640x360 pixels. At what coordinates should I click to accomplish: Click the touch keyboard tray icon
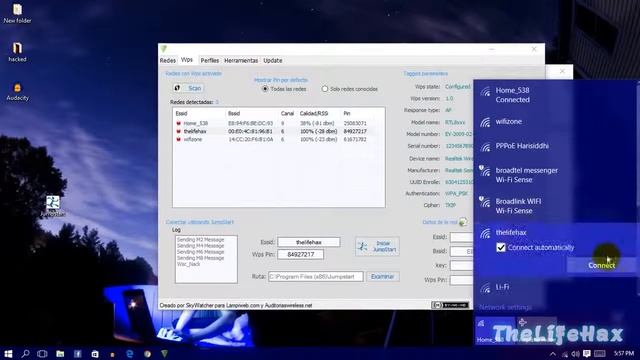pos(600,354)
